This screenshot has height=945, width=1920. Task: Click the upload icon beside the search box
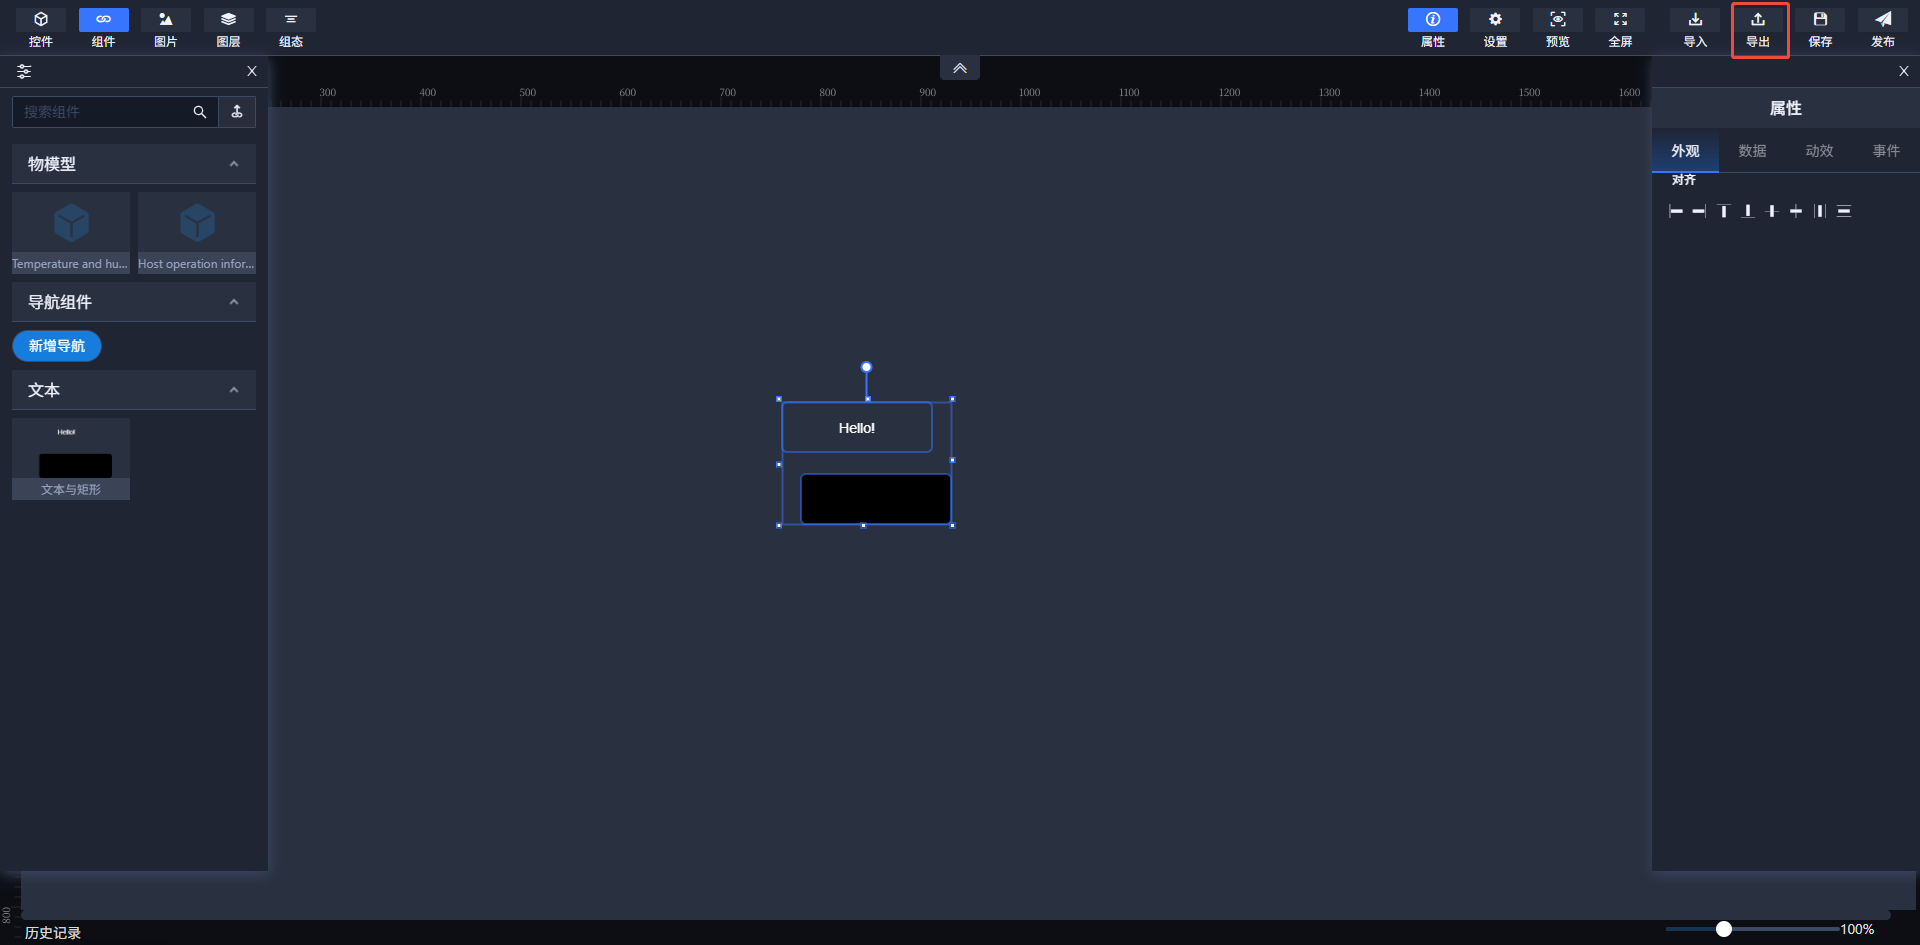(x=237, y=112)
